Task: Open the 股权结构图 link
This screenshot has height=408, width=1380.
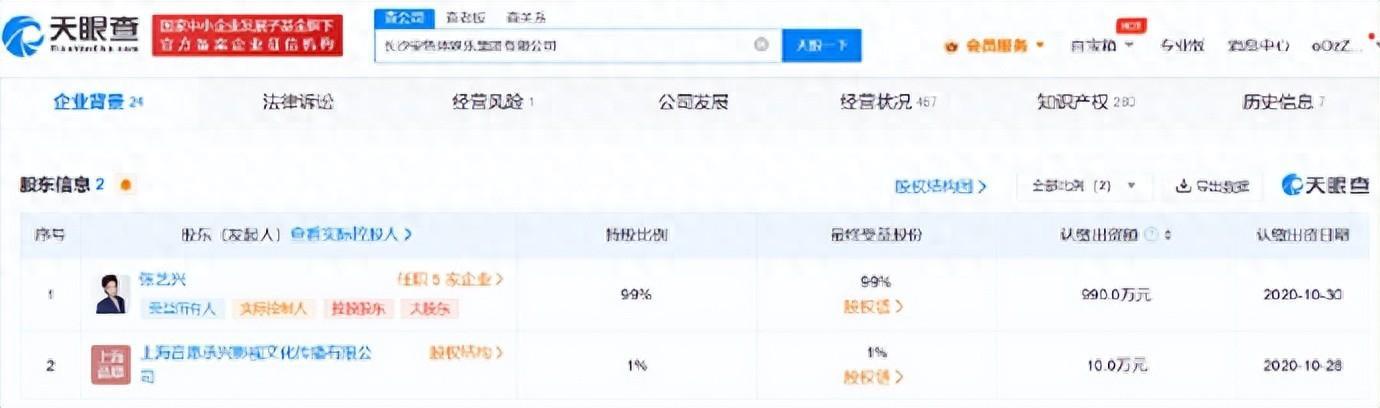Action: (x=940, y=186)
